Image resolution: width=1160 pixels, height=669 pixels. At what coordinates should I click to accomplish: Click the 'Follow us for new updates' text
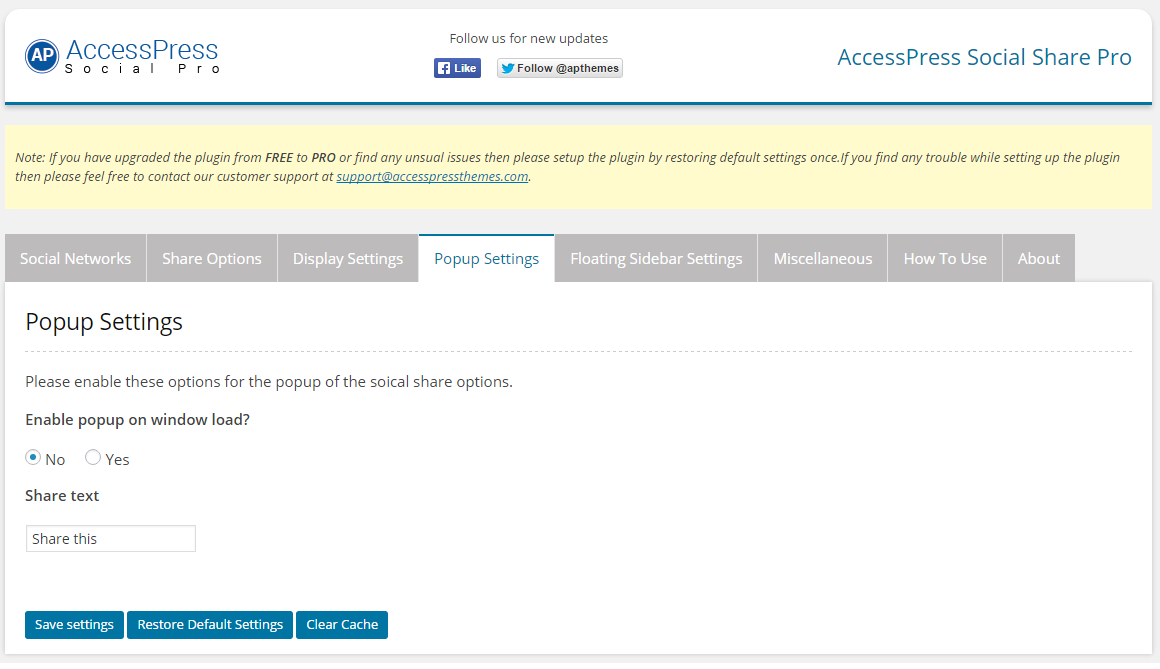pos(528,38)
